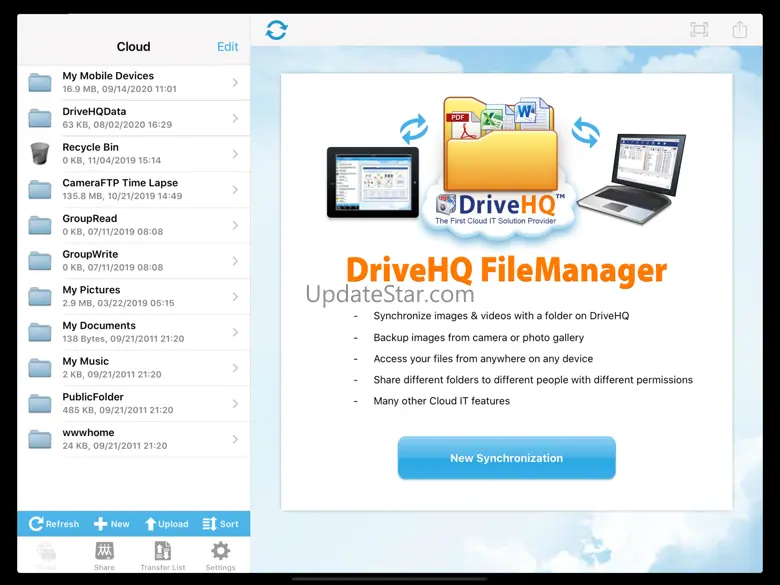Select the "DriveHQData" name text
Viewport: 780px width, 585px height.
(94, 111)
